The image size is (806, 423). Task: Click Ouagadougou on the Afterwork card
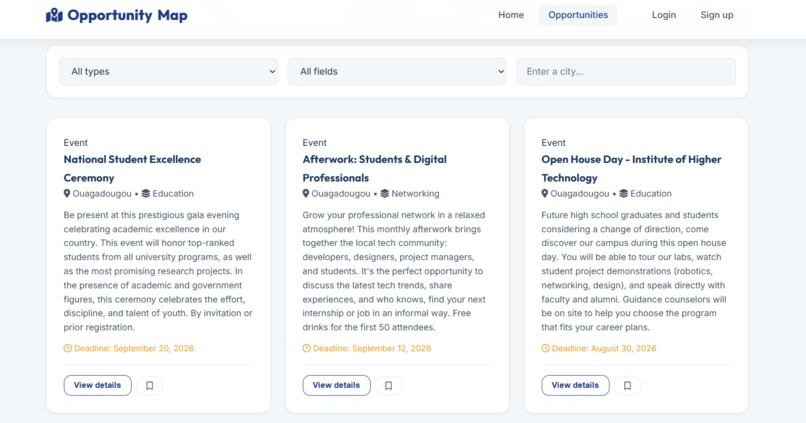point(341,194)
